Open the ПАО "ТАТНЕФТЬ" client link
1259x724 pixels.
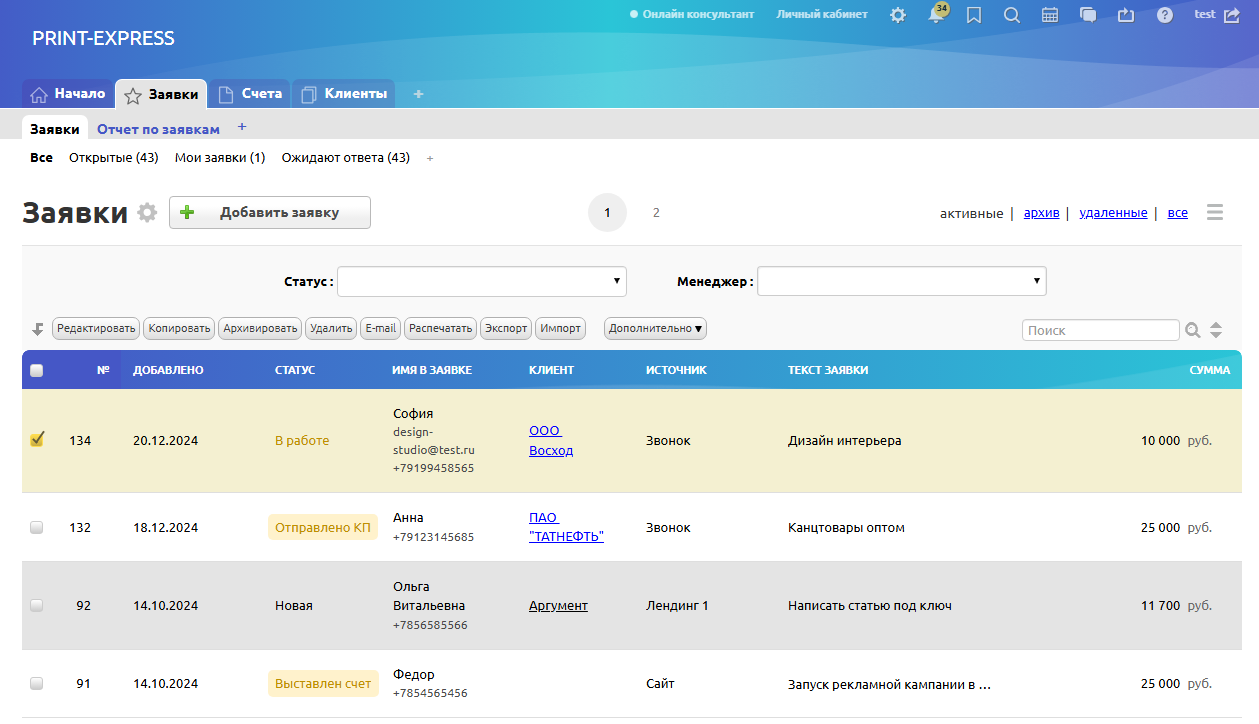(x=565, y=527)
